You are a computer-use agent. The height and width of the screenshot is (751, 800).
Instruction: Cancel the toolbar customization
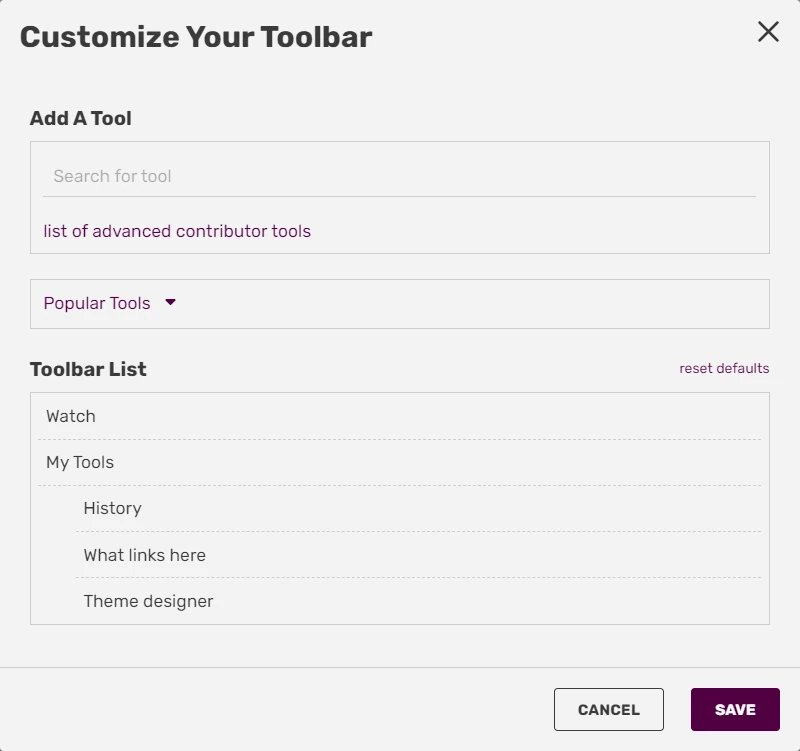608,709
